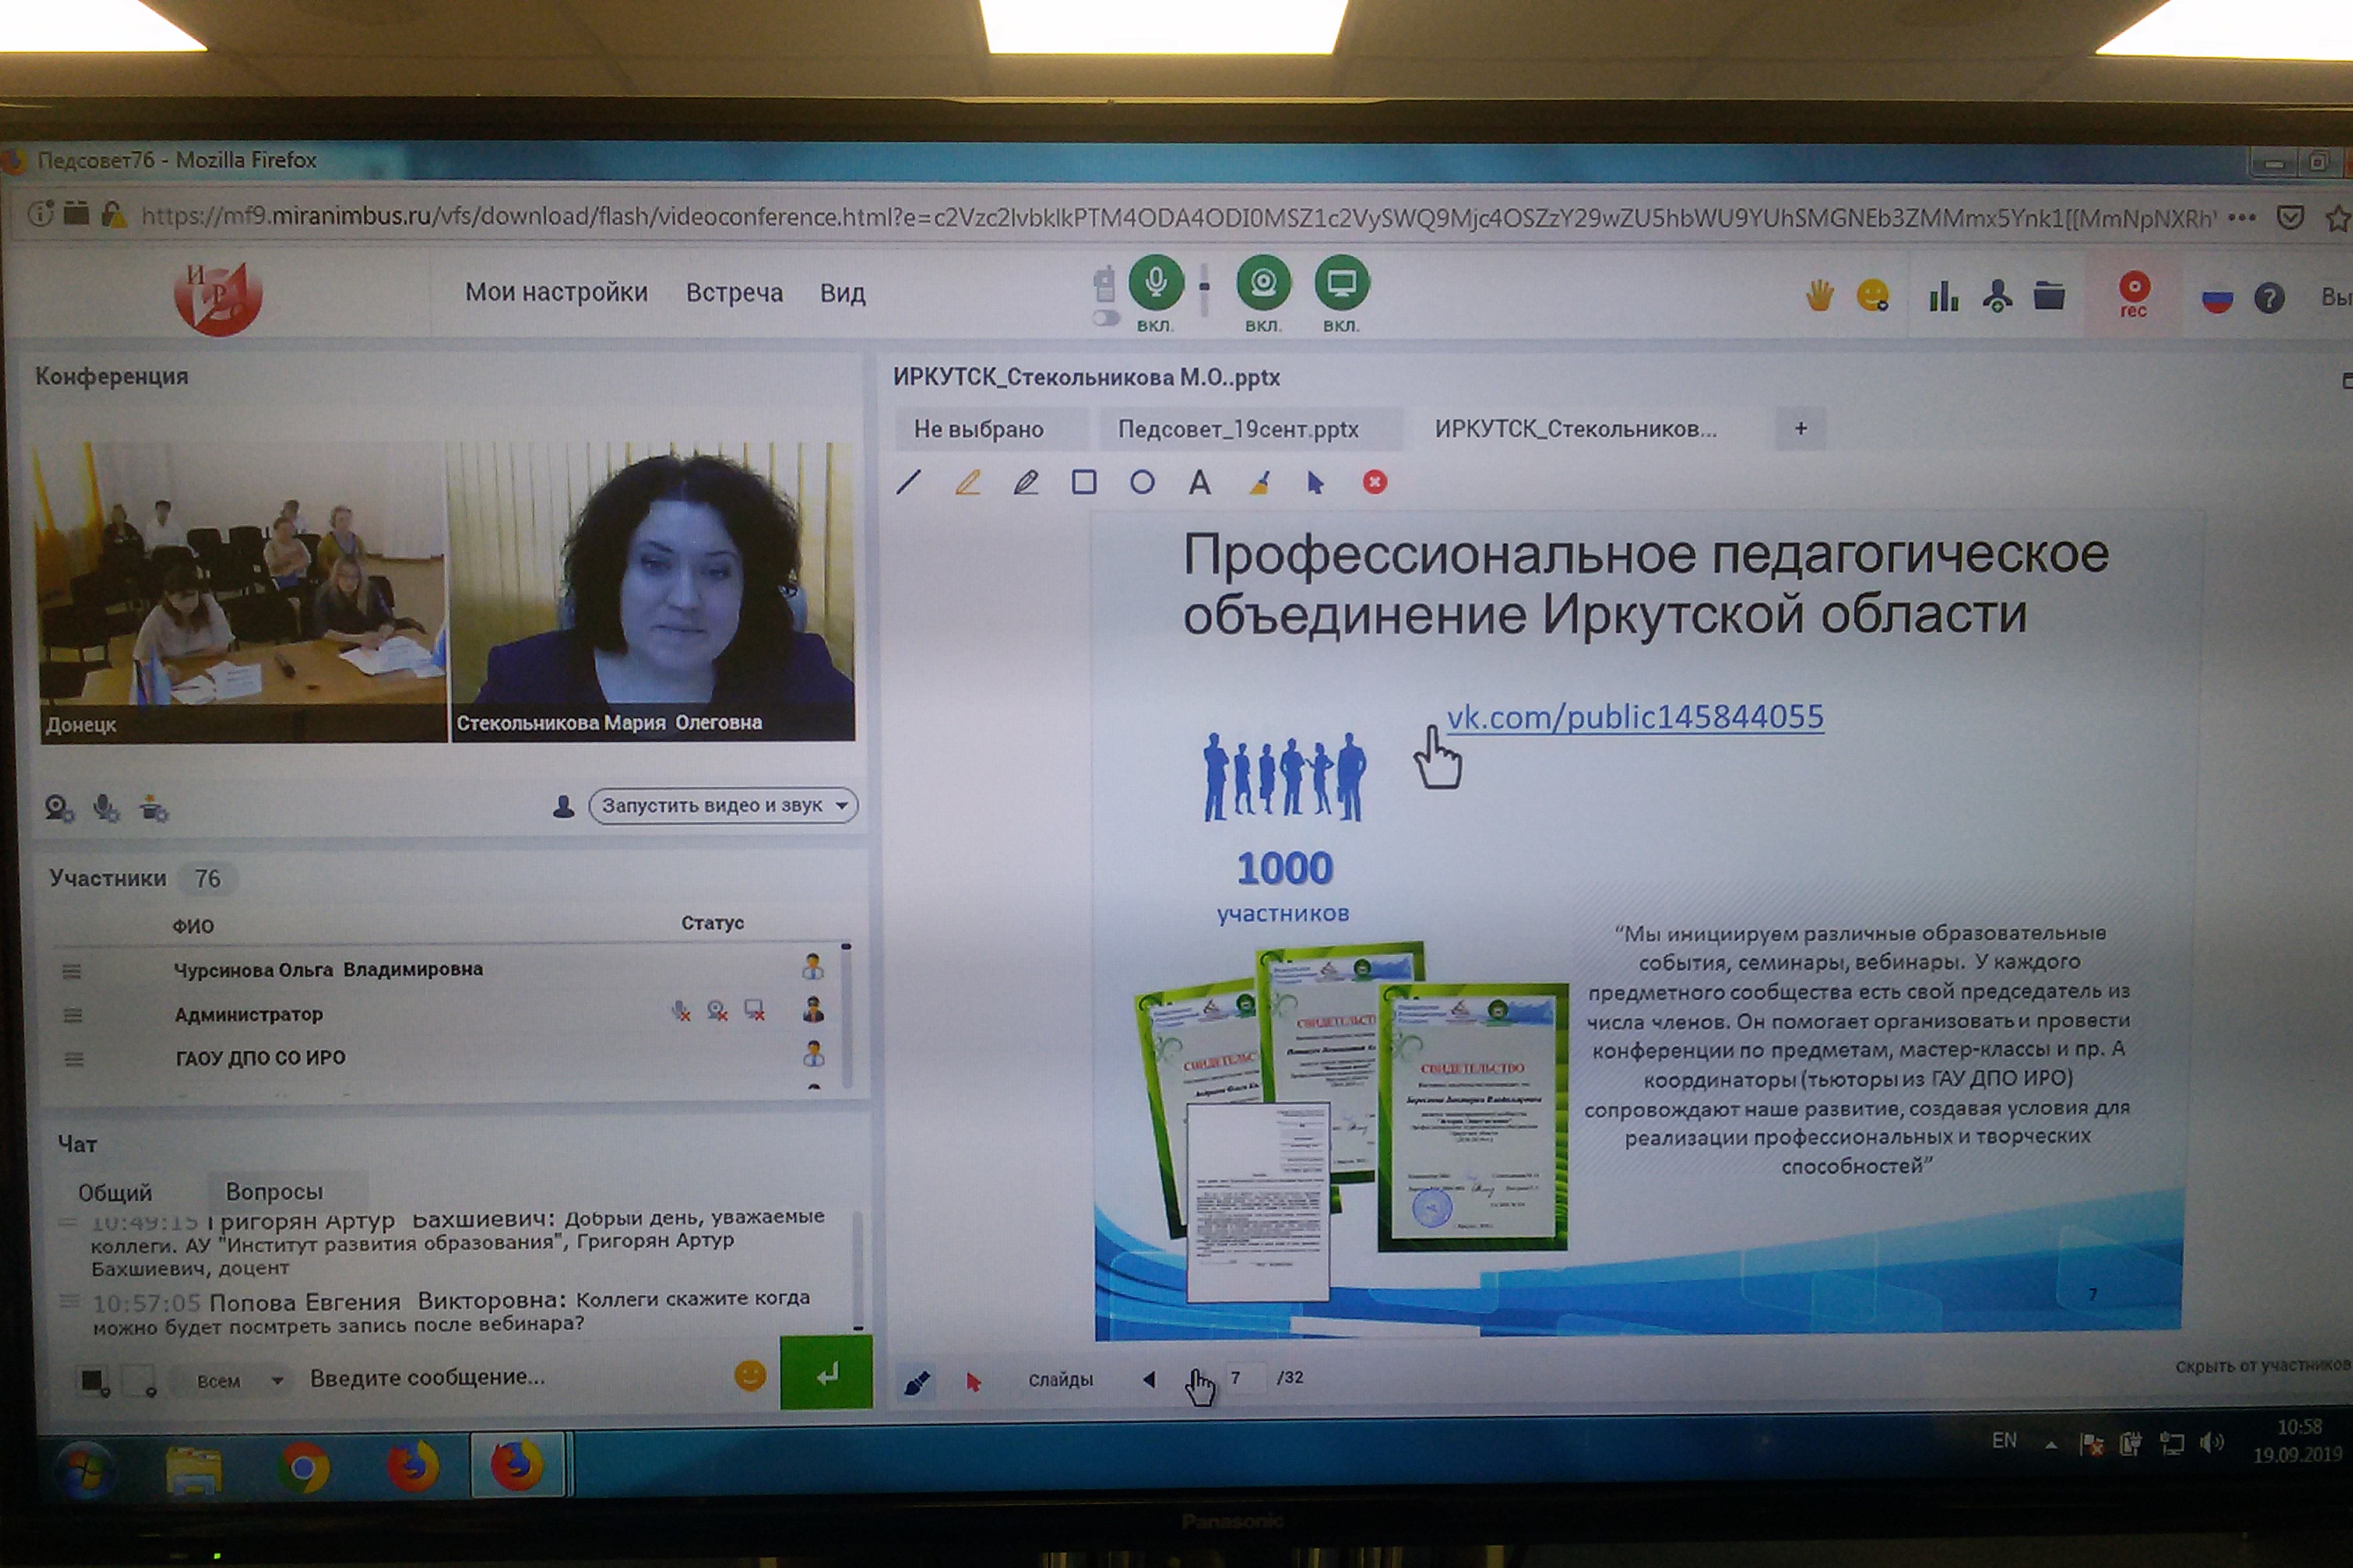This screenshot has width=2353, height=1568.
Task: Click the chat color square icon
Action: (x=94, y=1382)
